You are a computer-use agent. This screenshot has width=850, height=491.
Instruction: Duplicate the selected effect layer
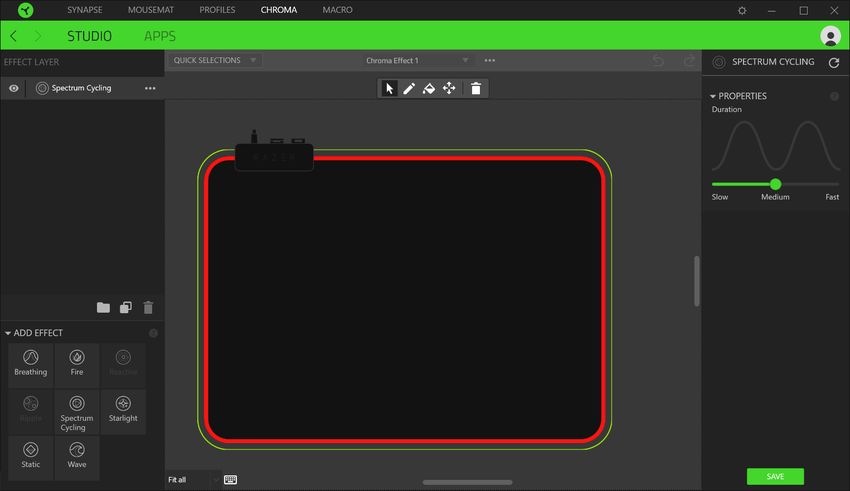tap(126, 308)
